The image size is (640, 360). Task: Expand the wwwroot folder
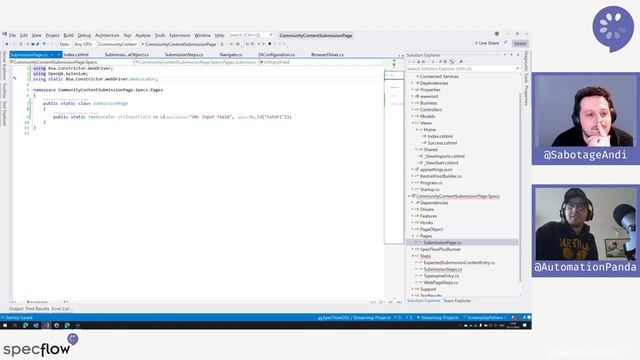[412, 96]
